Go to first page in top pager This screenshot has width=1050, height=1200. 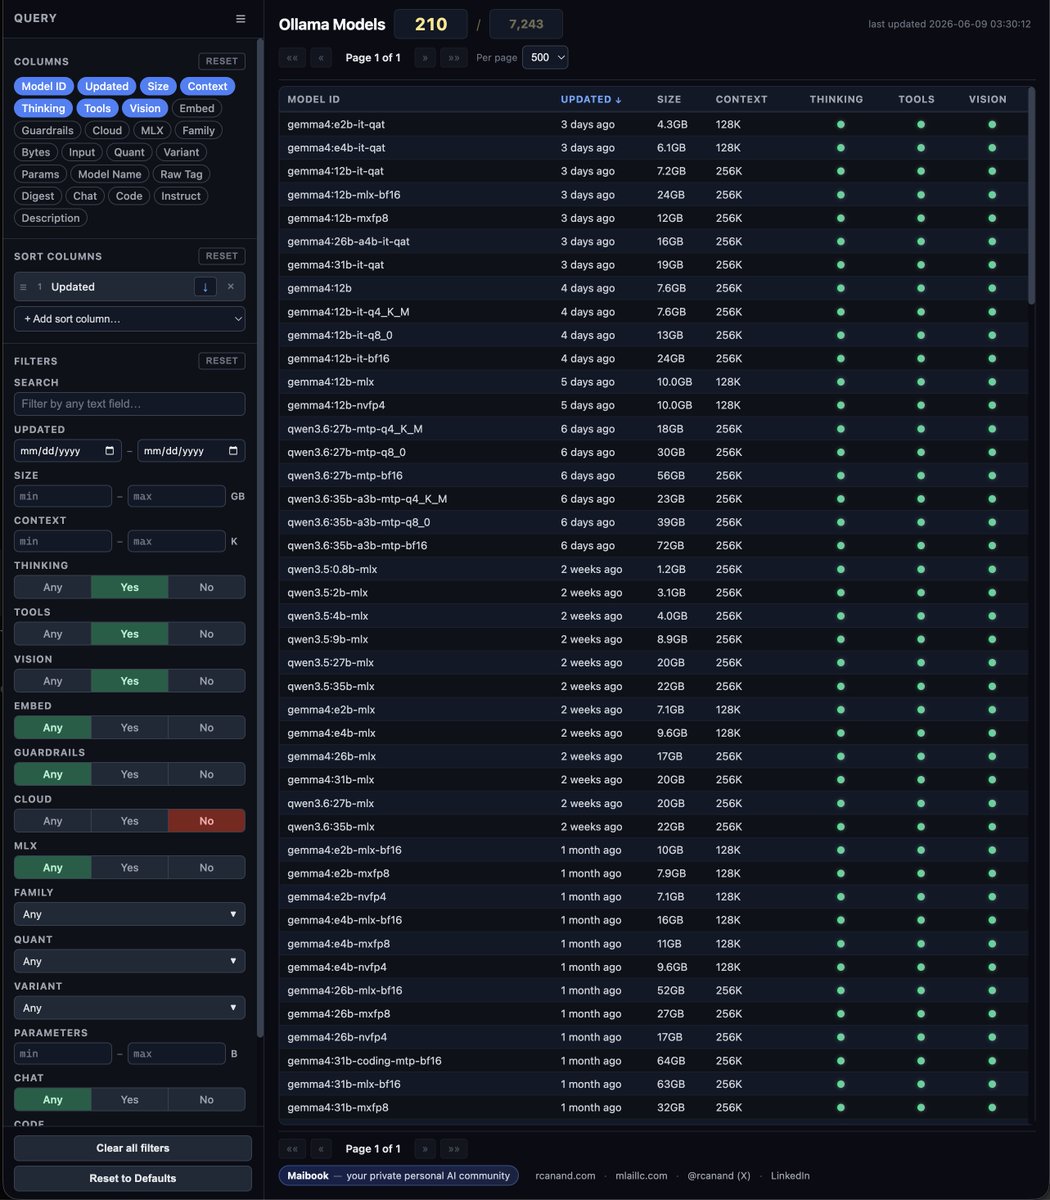292,57
